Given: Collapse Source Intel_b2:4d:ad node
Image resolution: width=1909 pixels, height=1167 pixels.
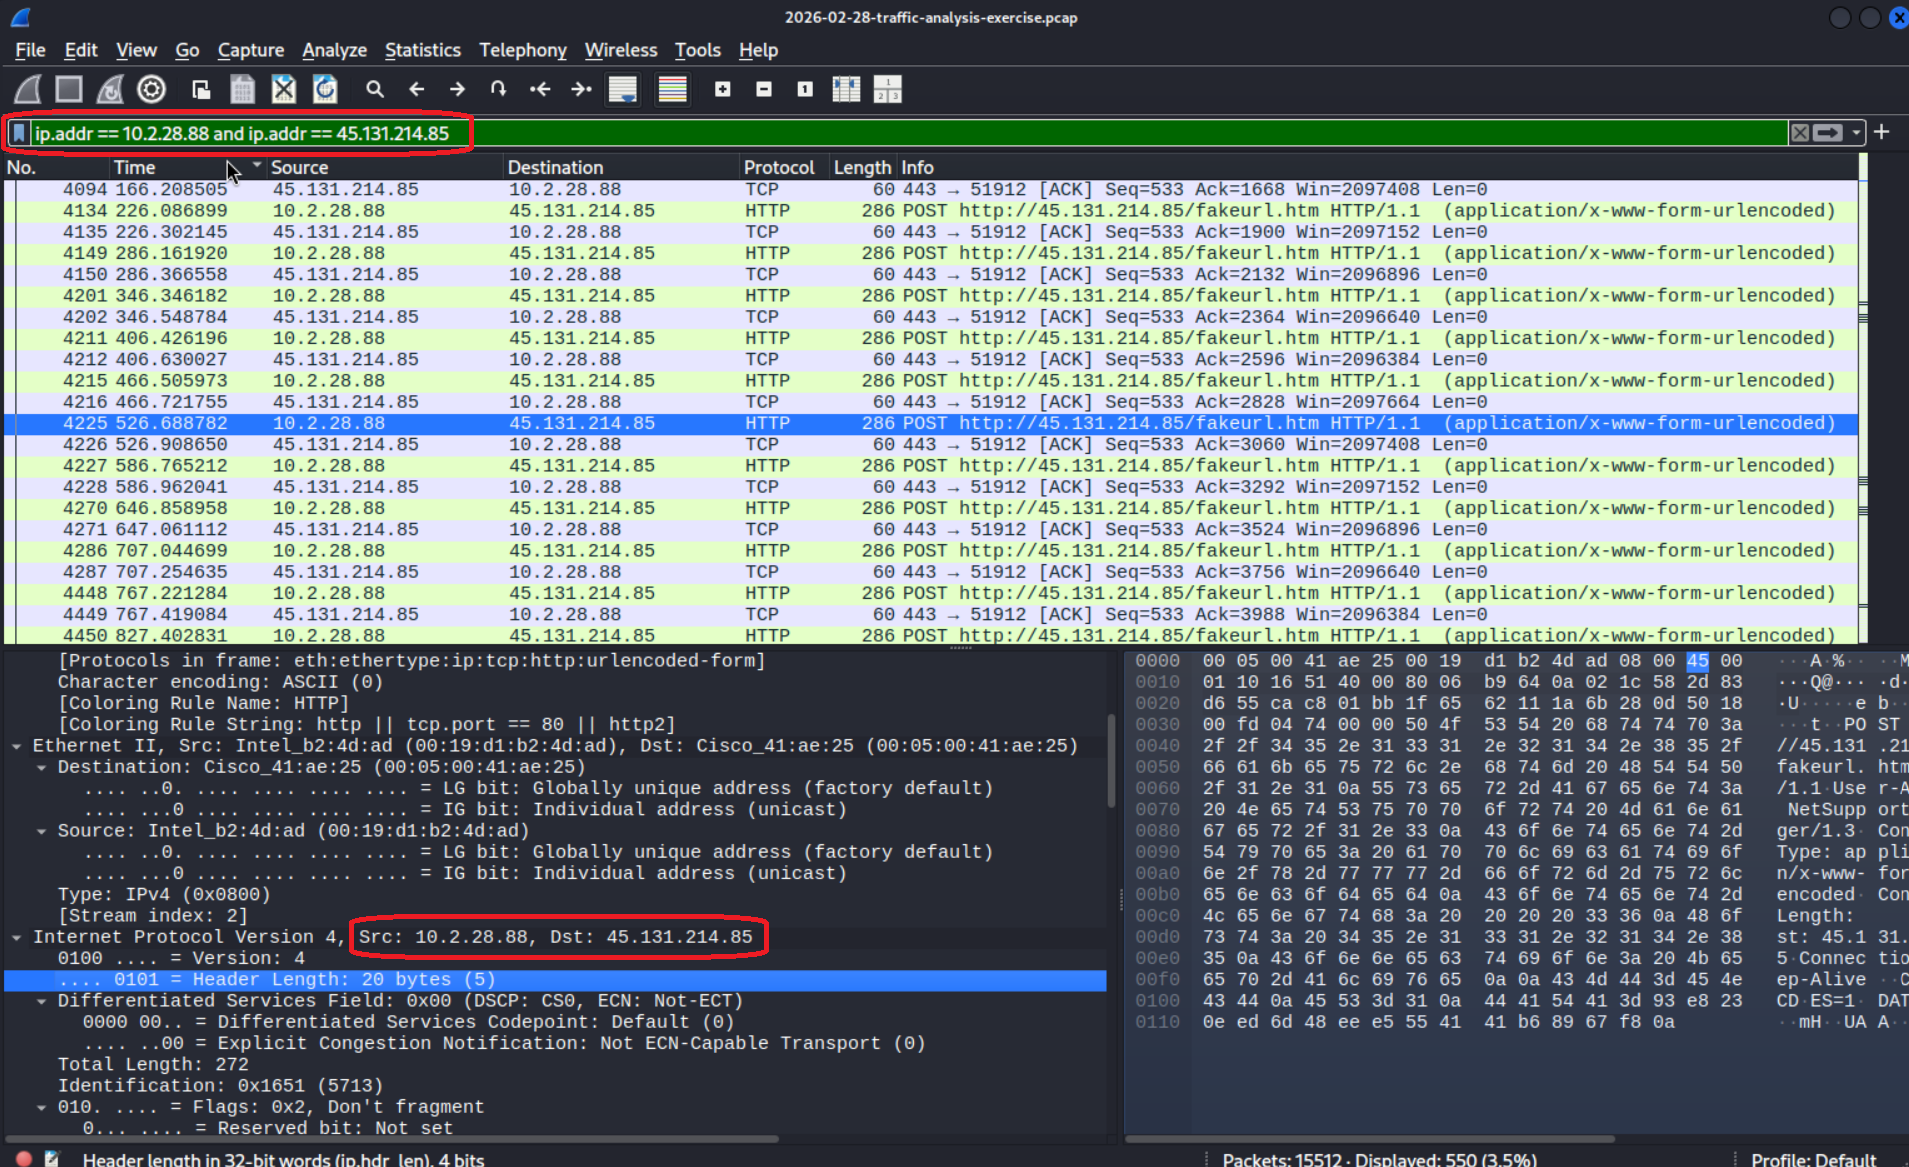Looking at the screenshot, I should pyautogui.click(x=42, y=831).
